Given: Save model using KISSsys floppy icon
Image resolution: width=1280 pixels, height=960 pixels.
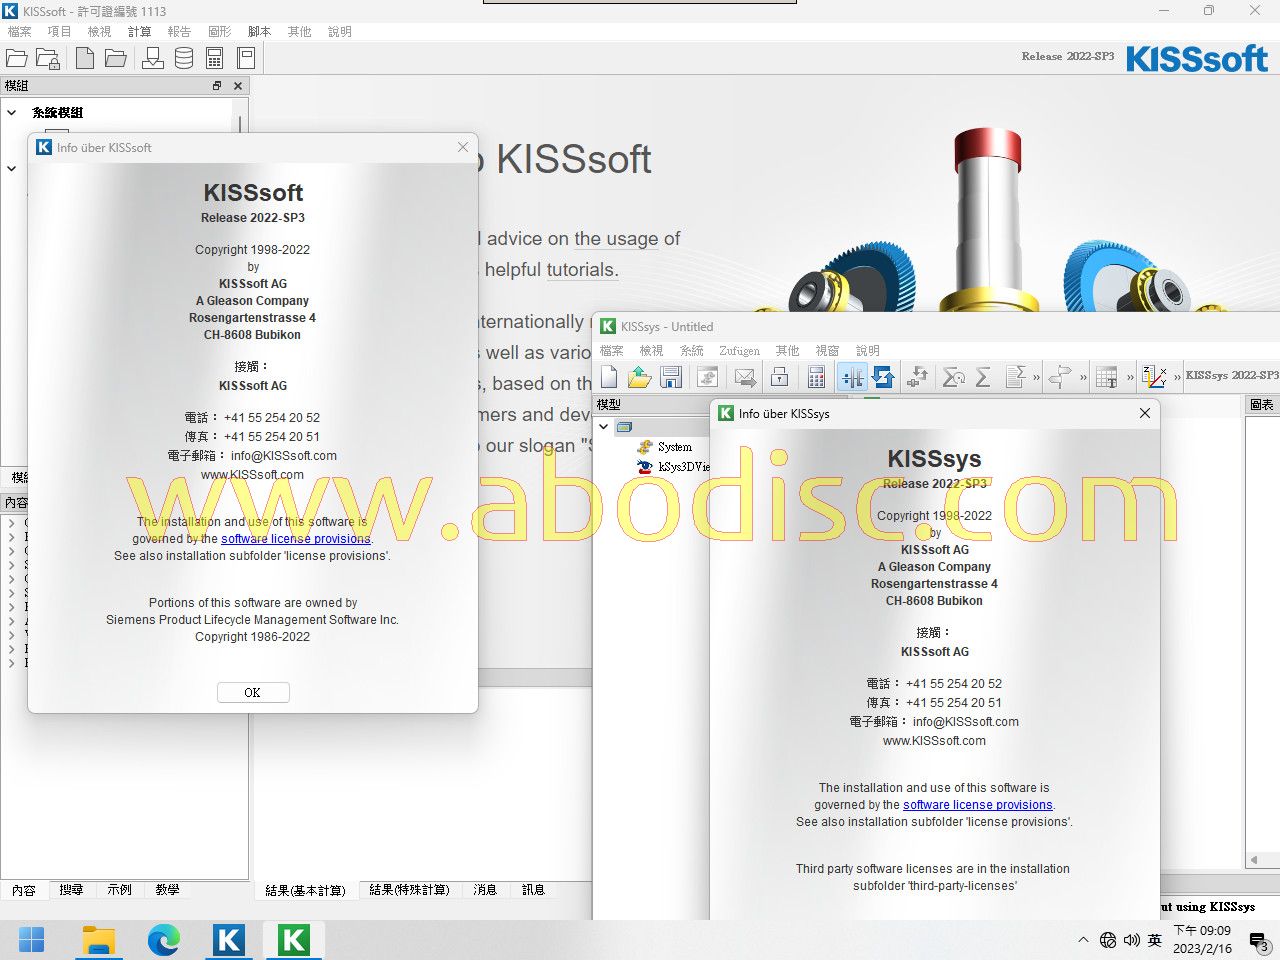Looking at the screenshot, I should click(x=671, y=377).
